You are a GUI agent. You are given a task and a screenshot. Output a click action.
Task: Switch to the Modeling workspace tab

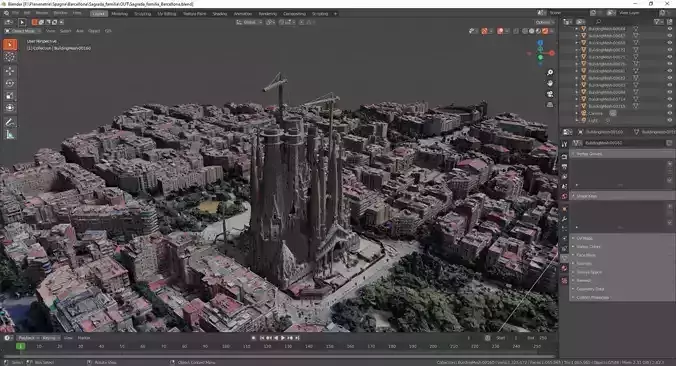[119, 14]
